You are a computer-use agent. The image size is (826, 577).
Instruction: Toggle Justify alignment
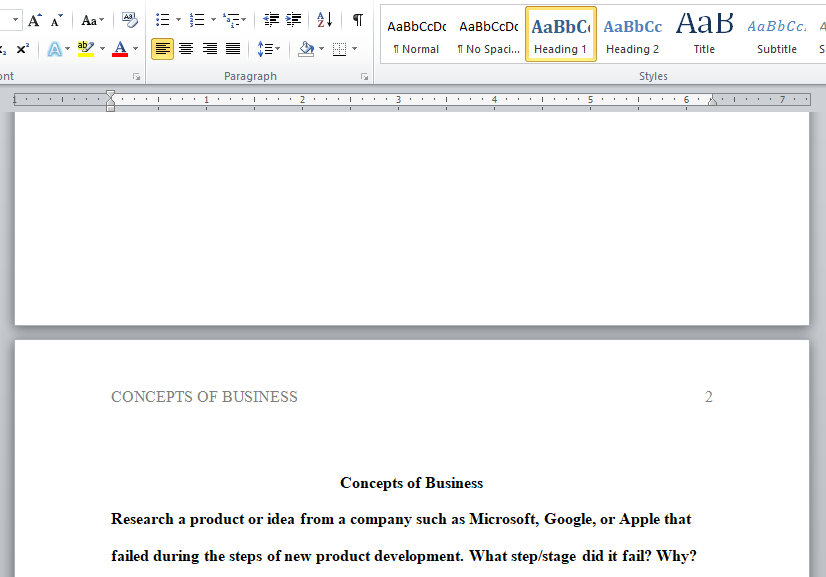coord(233,49)
